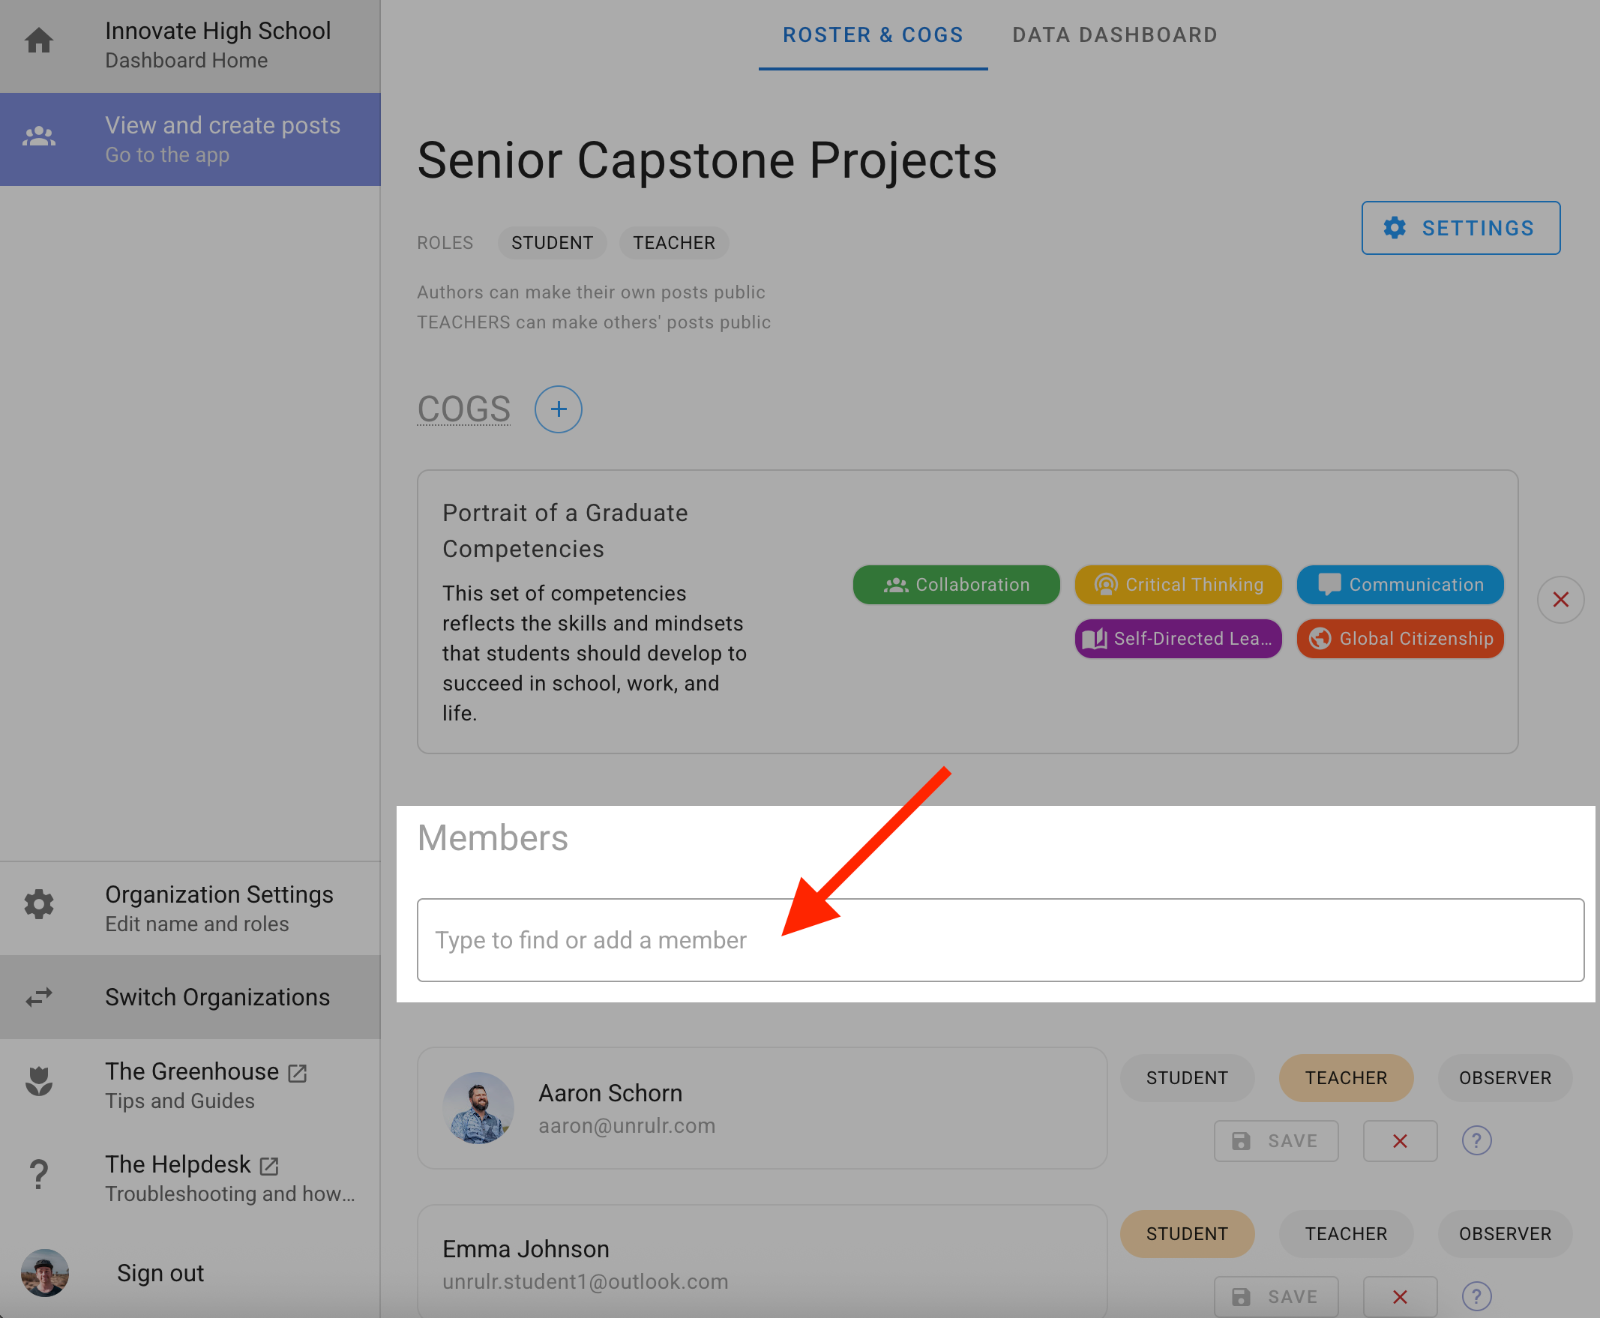Select the plus icon to add a new COG
The height and width of the screenshot is (1318, 1600).
(557, 409)
